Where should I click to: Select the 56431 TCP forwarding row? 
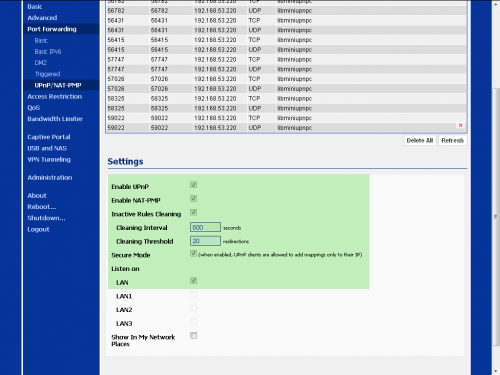click(286, 20)
